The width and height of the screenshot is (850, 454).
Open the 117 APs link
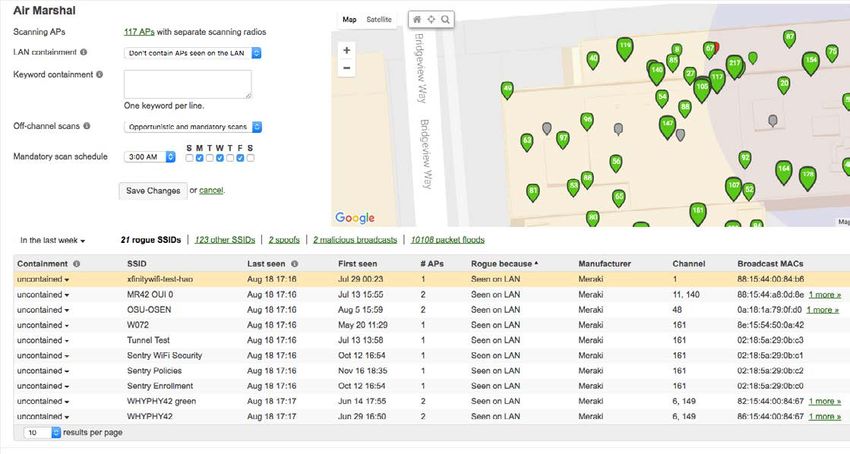pyautogui.click(x=139, y=32)
